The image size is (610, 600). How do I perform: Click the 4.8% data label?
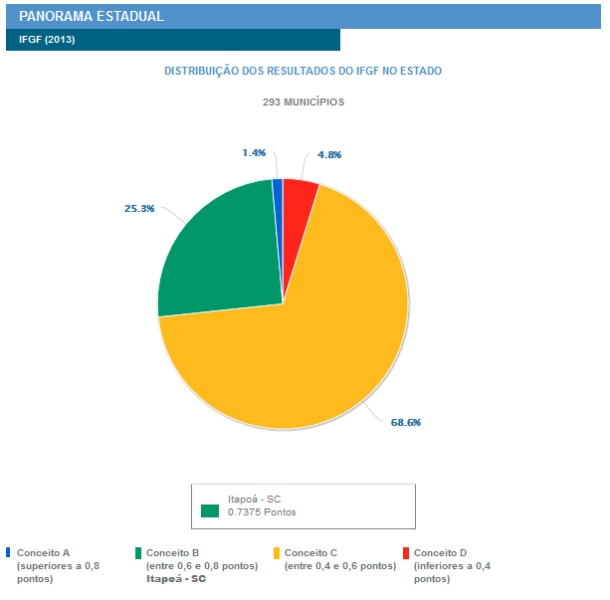tap(330, 155)
